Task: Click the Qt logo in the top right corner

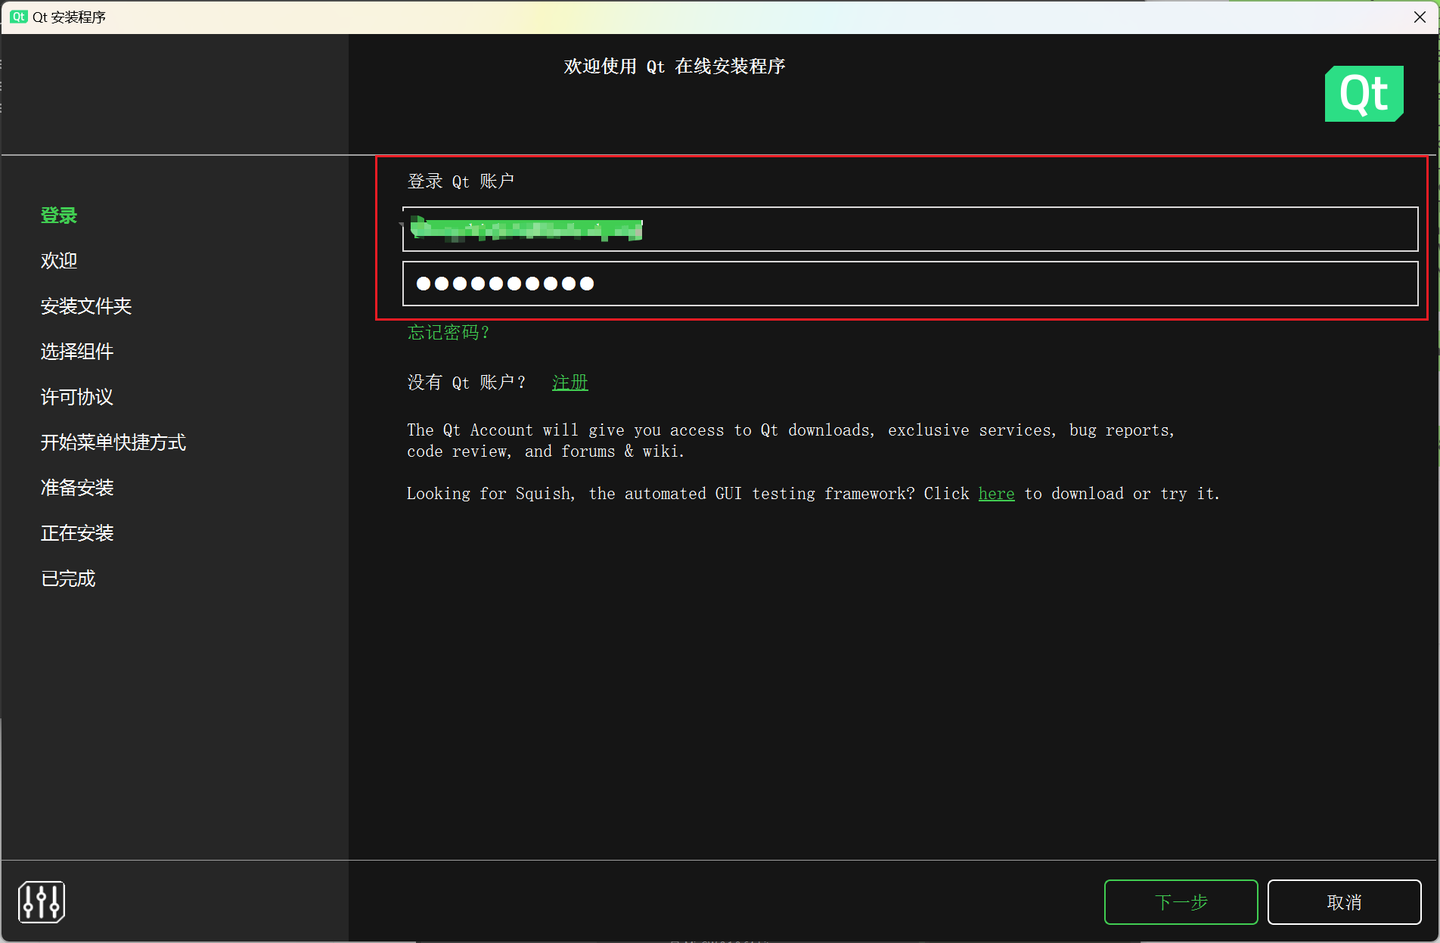Action: [1364, 93]
